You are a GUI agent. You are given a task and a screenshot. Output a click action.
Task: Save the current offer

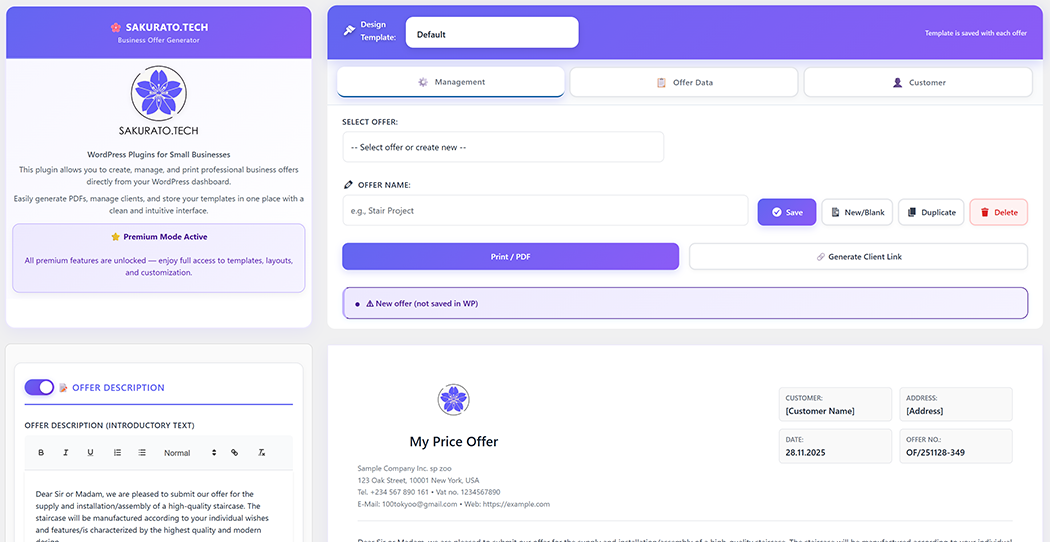click(x=786, y=212)
